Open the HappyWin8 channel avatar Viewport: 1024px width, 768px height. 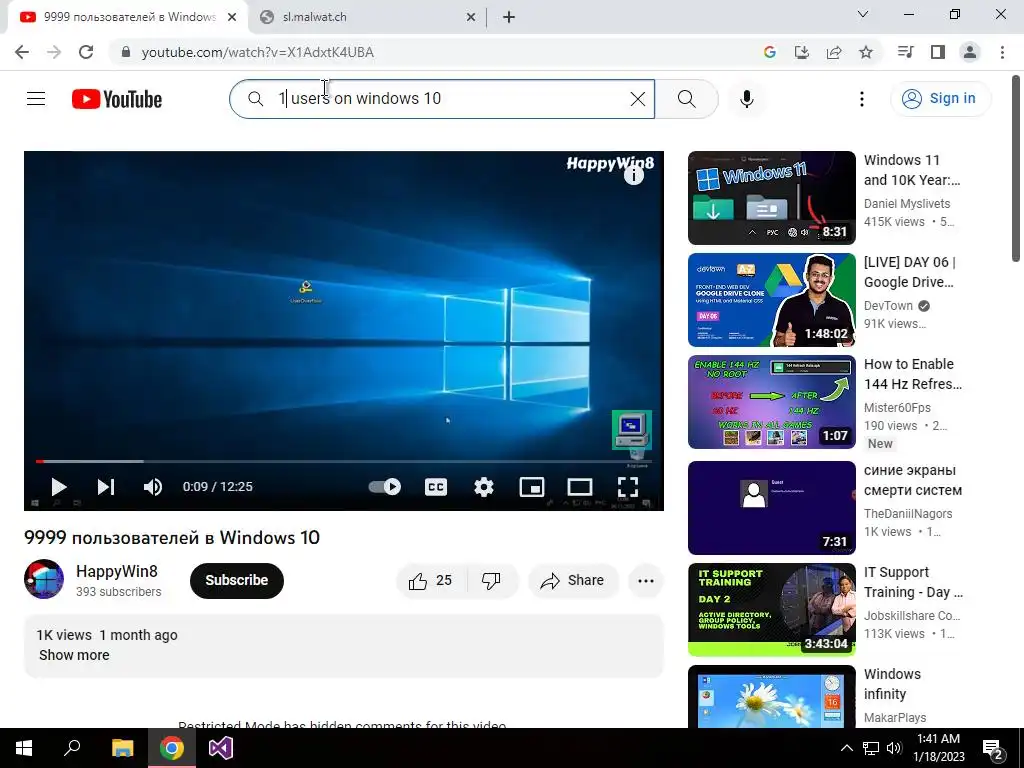(x=44, y=579)
